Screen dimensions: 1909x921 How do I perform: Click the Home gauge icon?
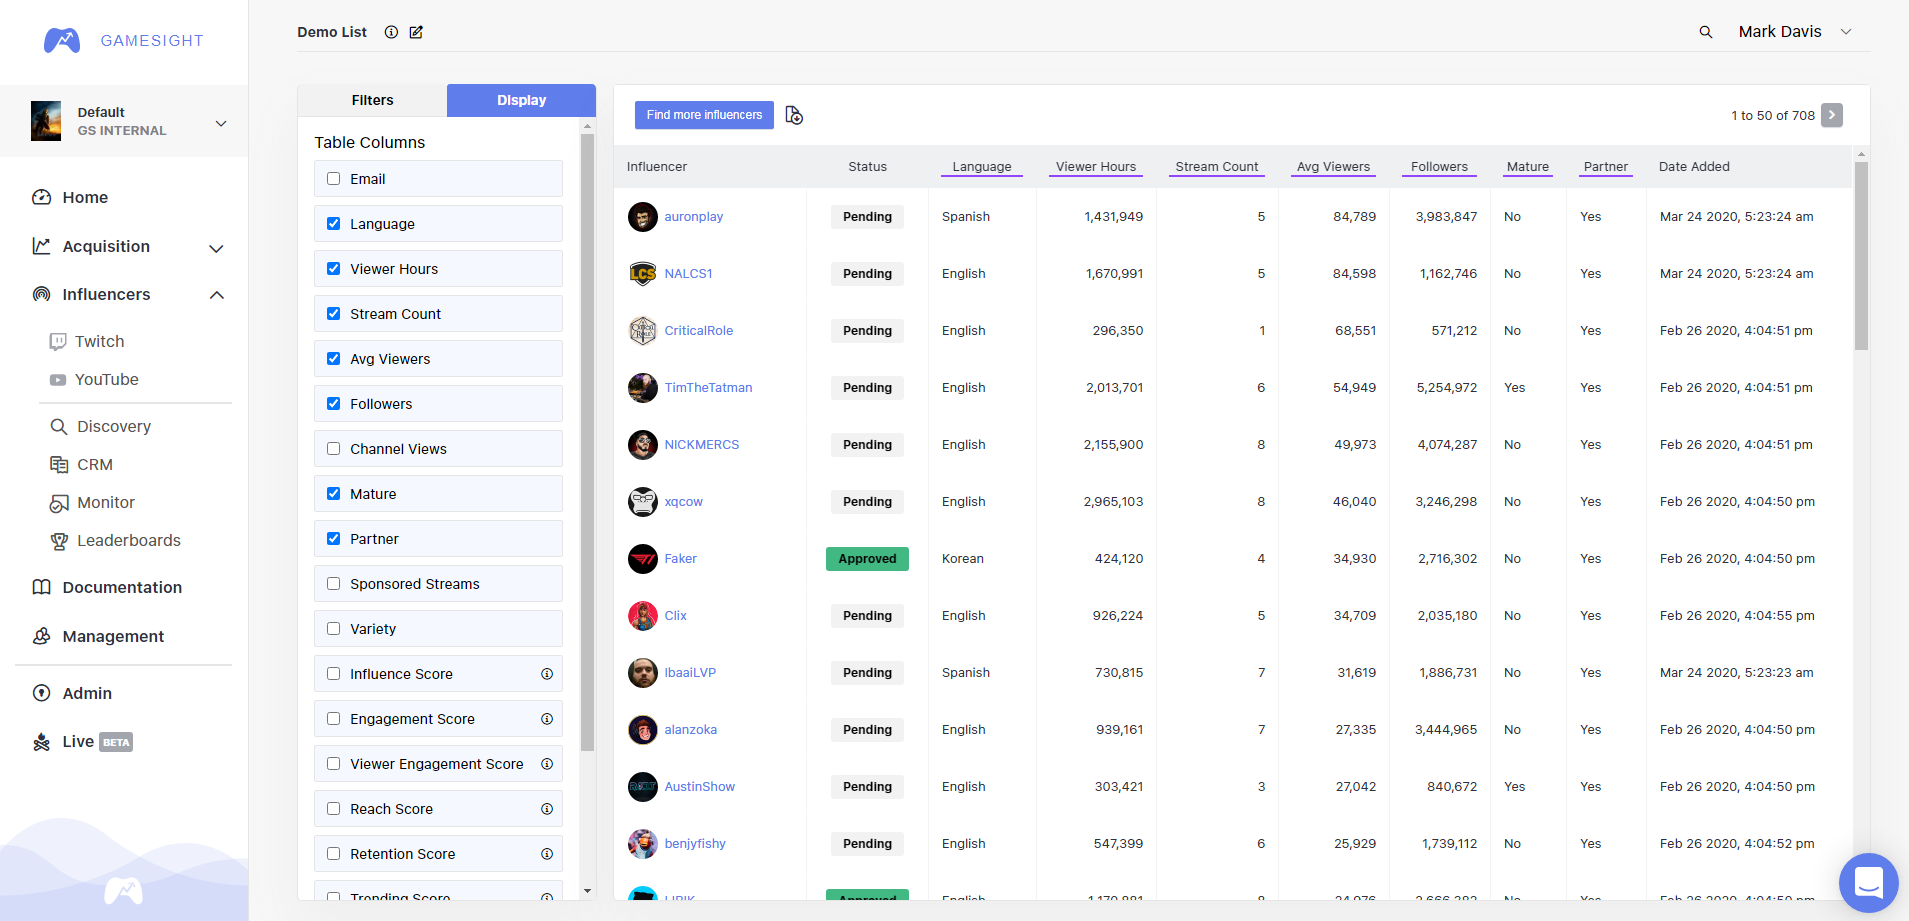[41, 197]
